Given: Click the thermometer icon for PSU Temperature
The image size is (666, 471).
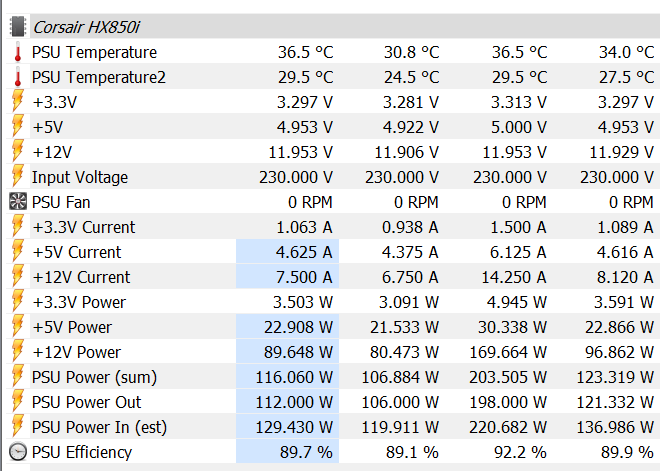Looking at the screenshot, I should point(18,52).
